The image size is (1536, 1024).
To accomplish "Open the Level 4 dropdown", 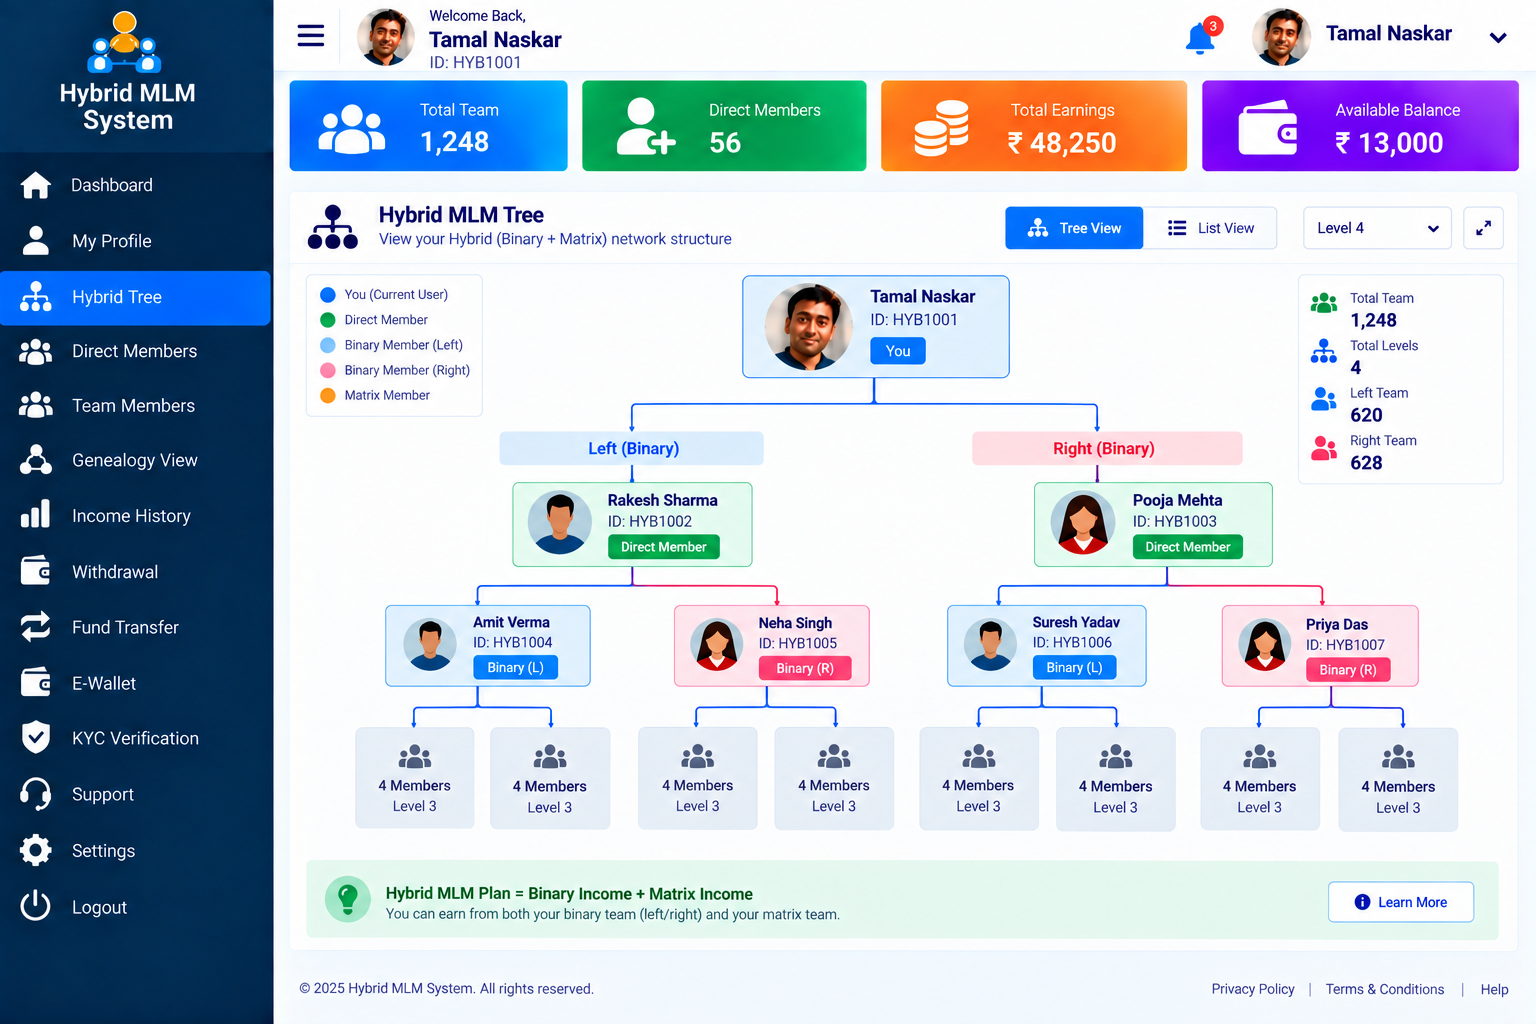I will pos(1377,228).
